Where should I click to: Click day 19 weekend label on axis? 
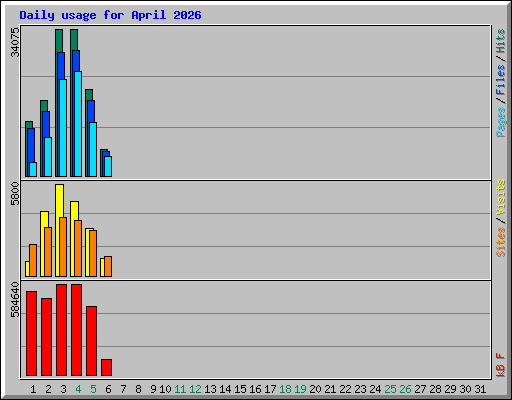click(300, 389)
